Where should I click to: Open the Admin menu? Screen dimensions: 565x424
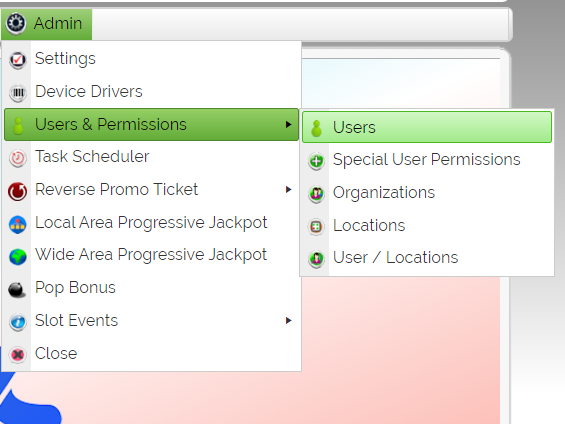46,24
